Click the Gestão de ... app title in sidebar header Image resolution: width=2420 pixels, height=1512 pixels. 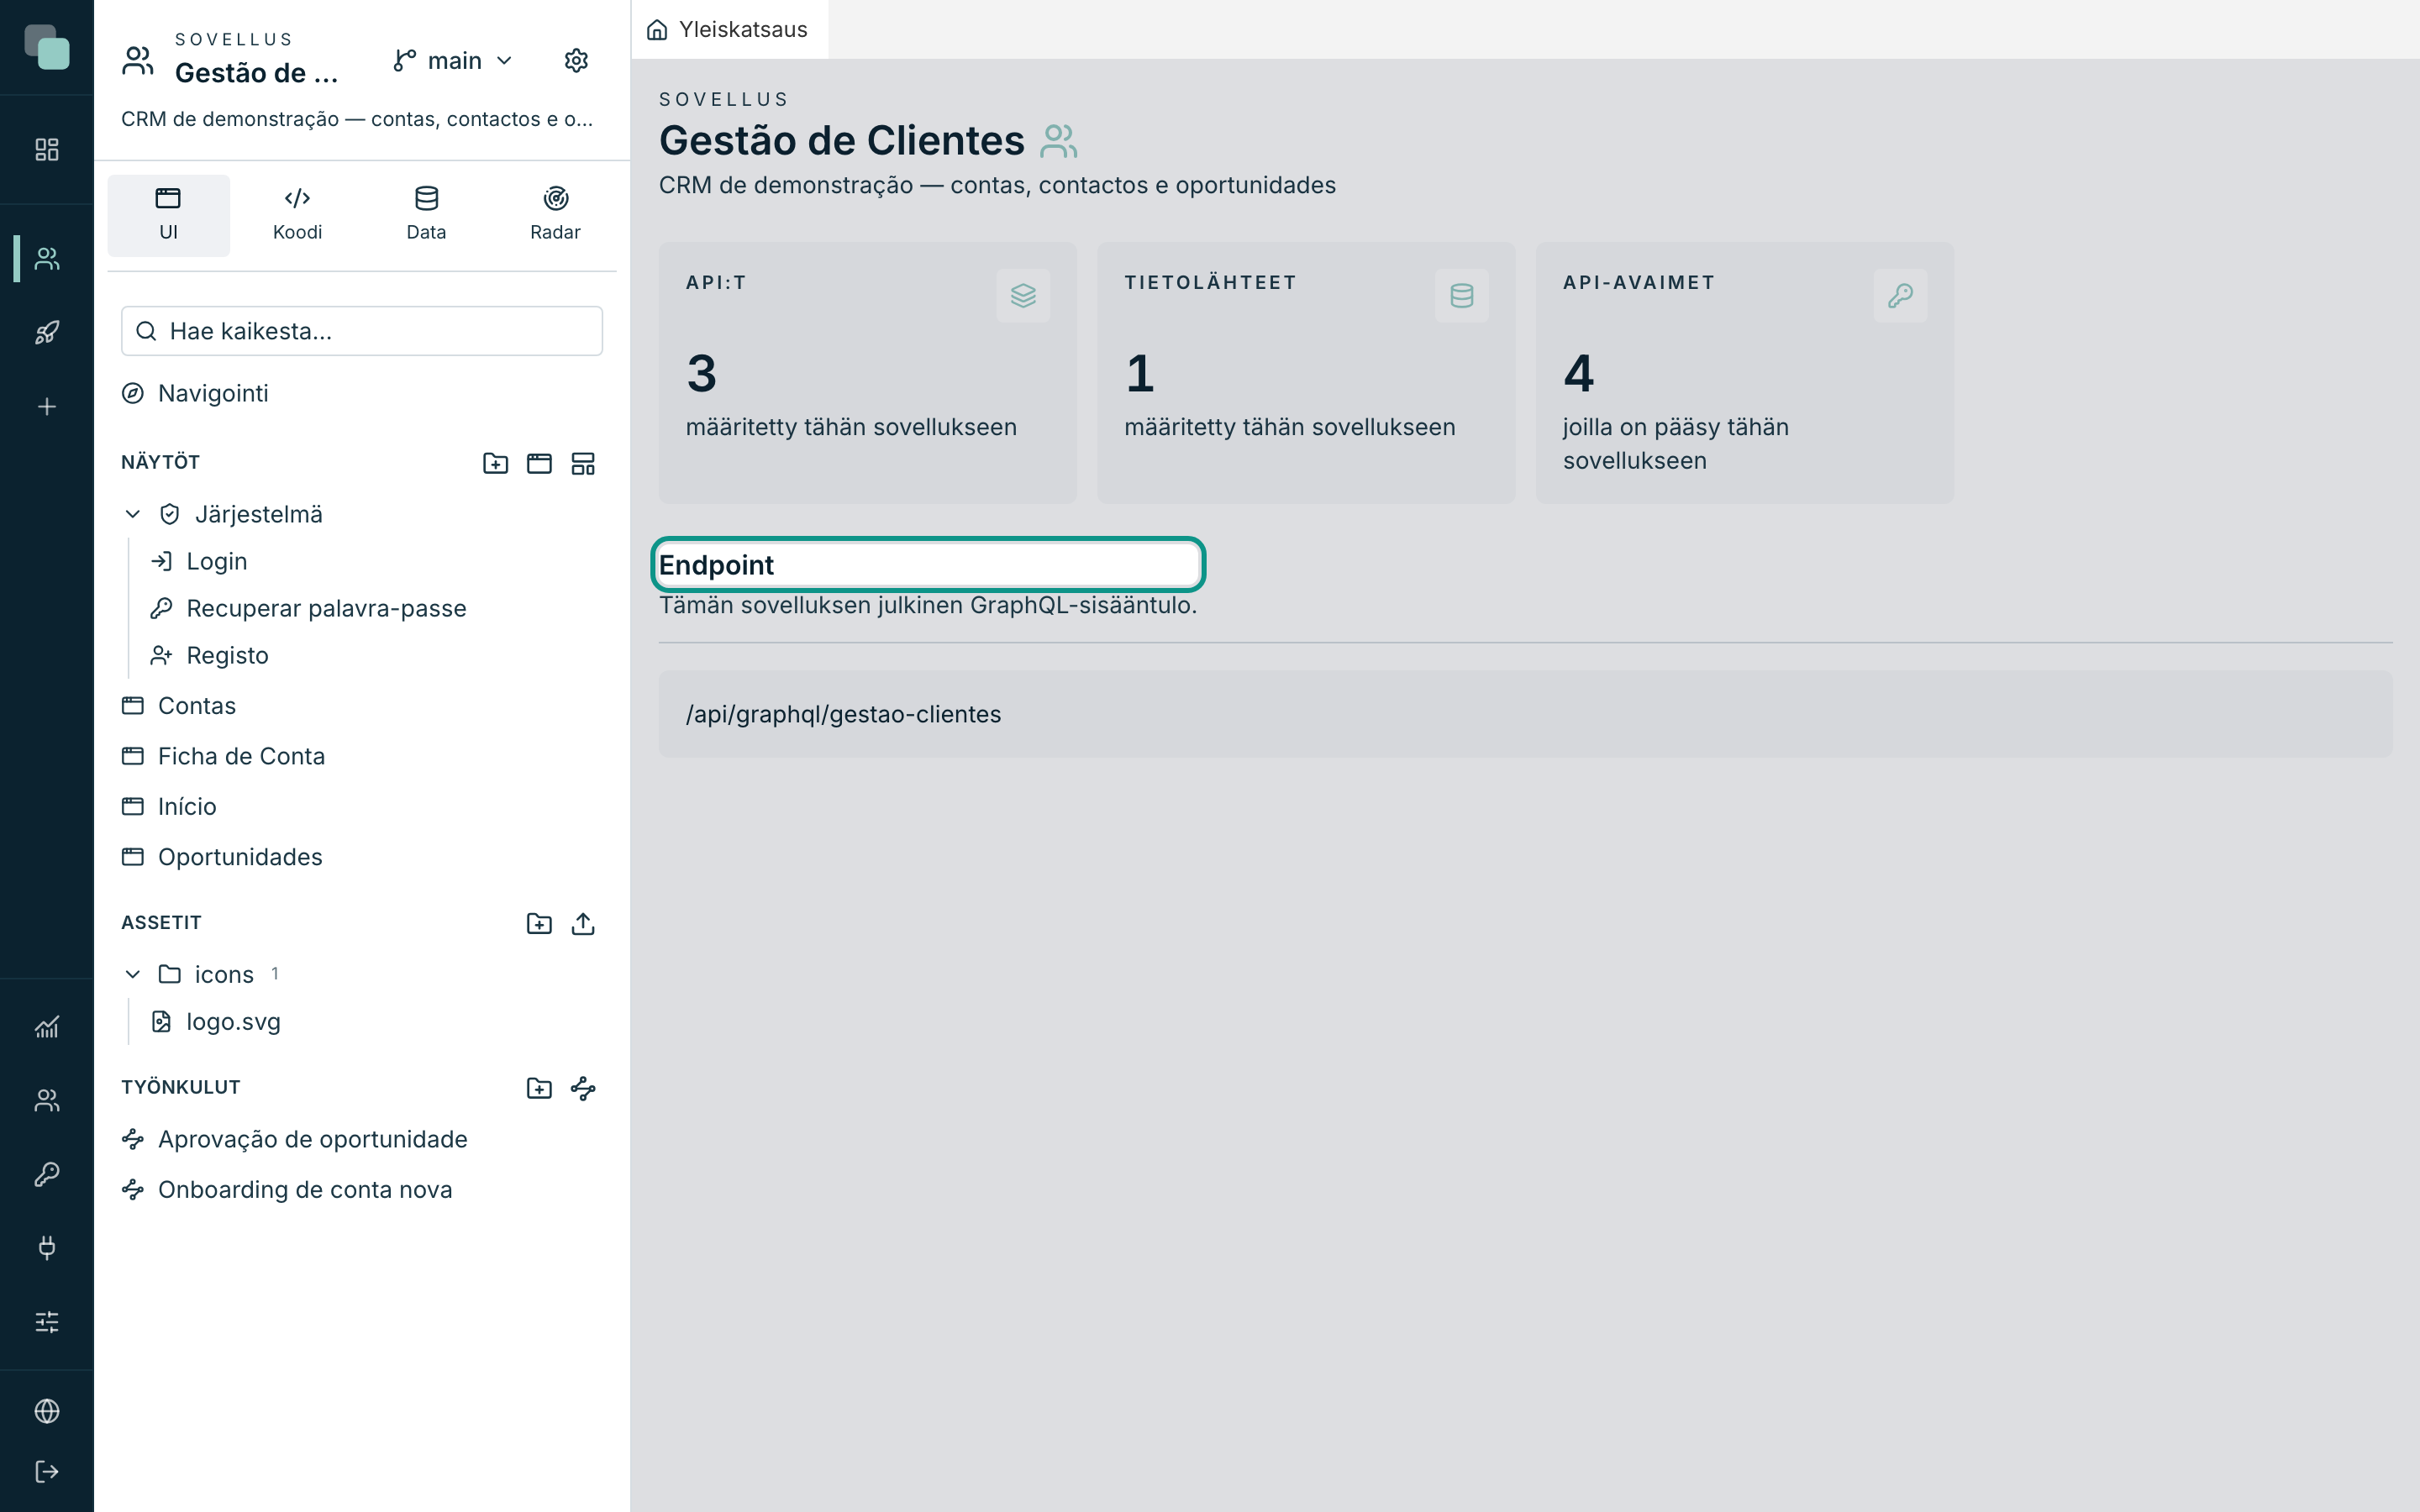256,73
